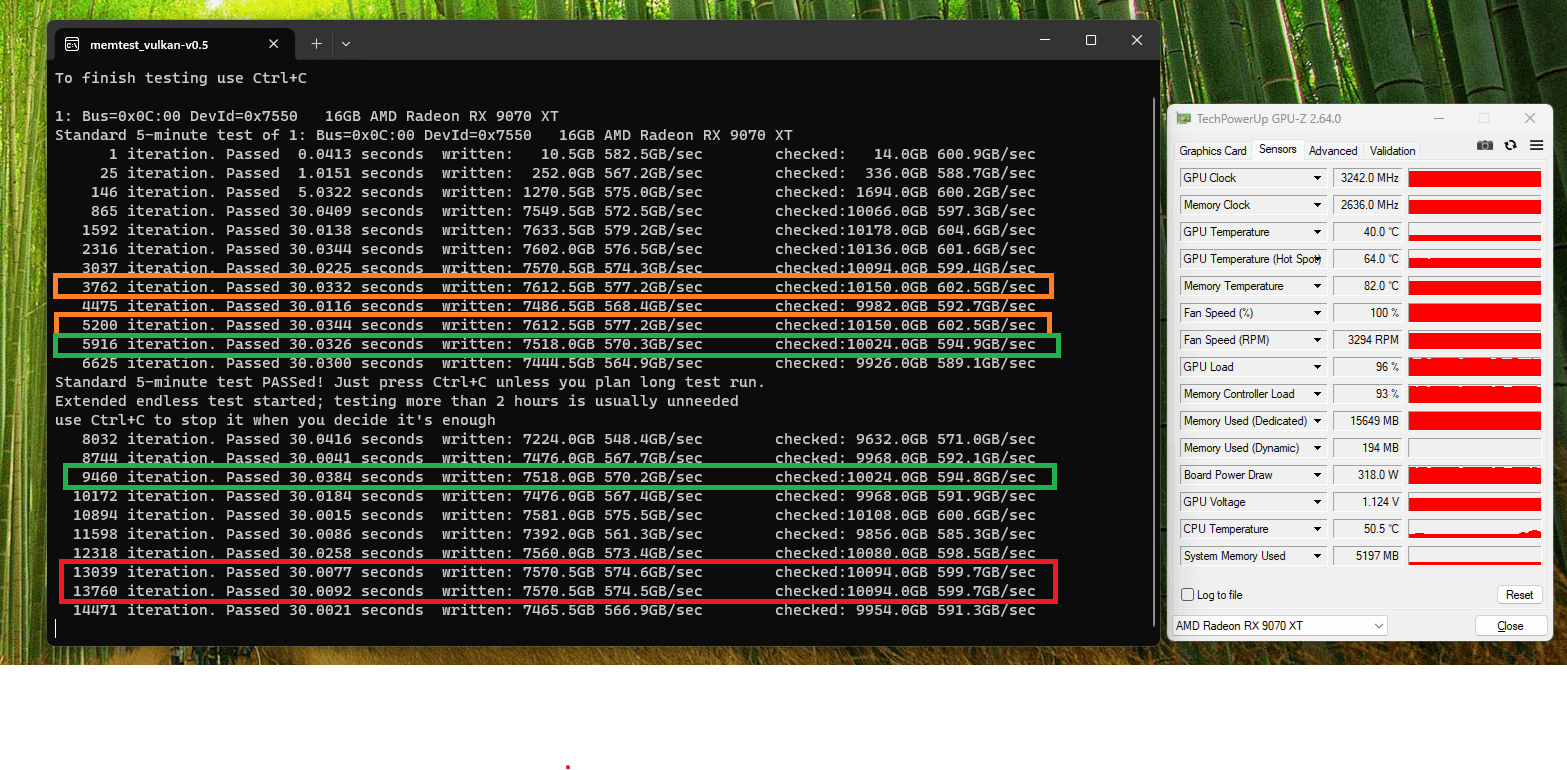Open the GPU Temperature sensor dropdown
The height and width of the screenshot is (770, 1567).
[x=1318, y=232]
